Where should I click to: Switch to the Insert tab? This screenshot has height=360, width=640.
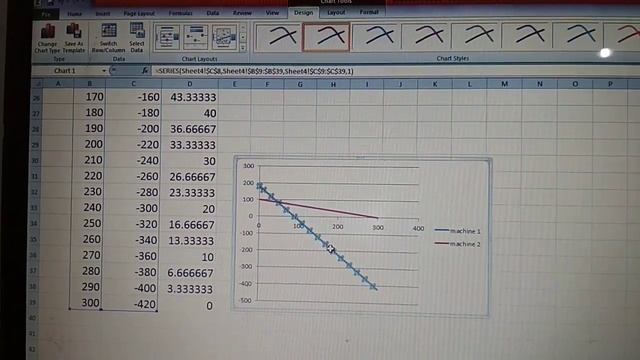tap(103, 14)
